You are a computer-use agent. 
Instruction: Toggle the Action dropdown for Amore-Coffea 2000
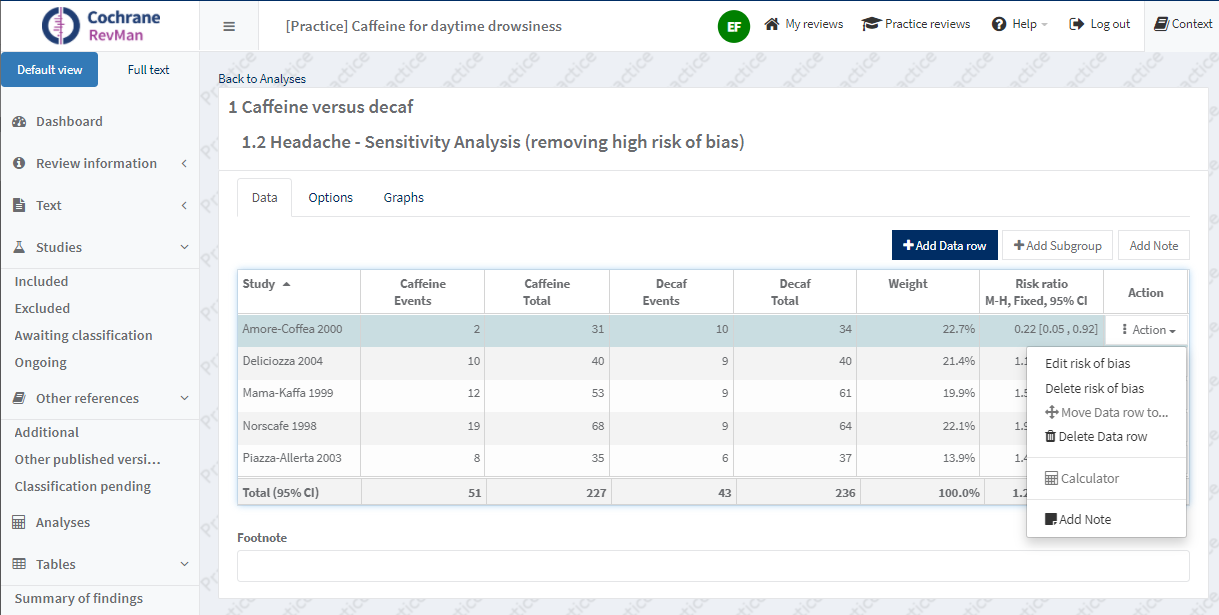pyautogui.click(x=1148, y=330)
